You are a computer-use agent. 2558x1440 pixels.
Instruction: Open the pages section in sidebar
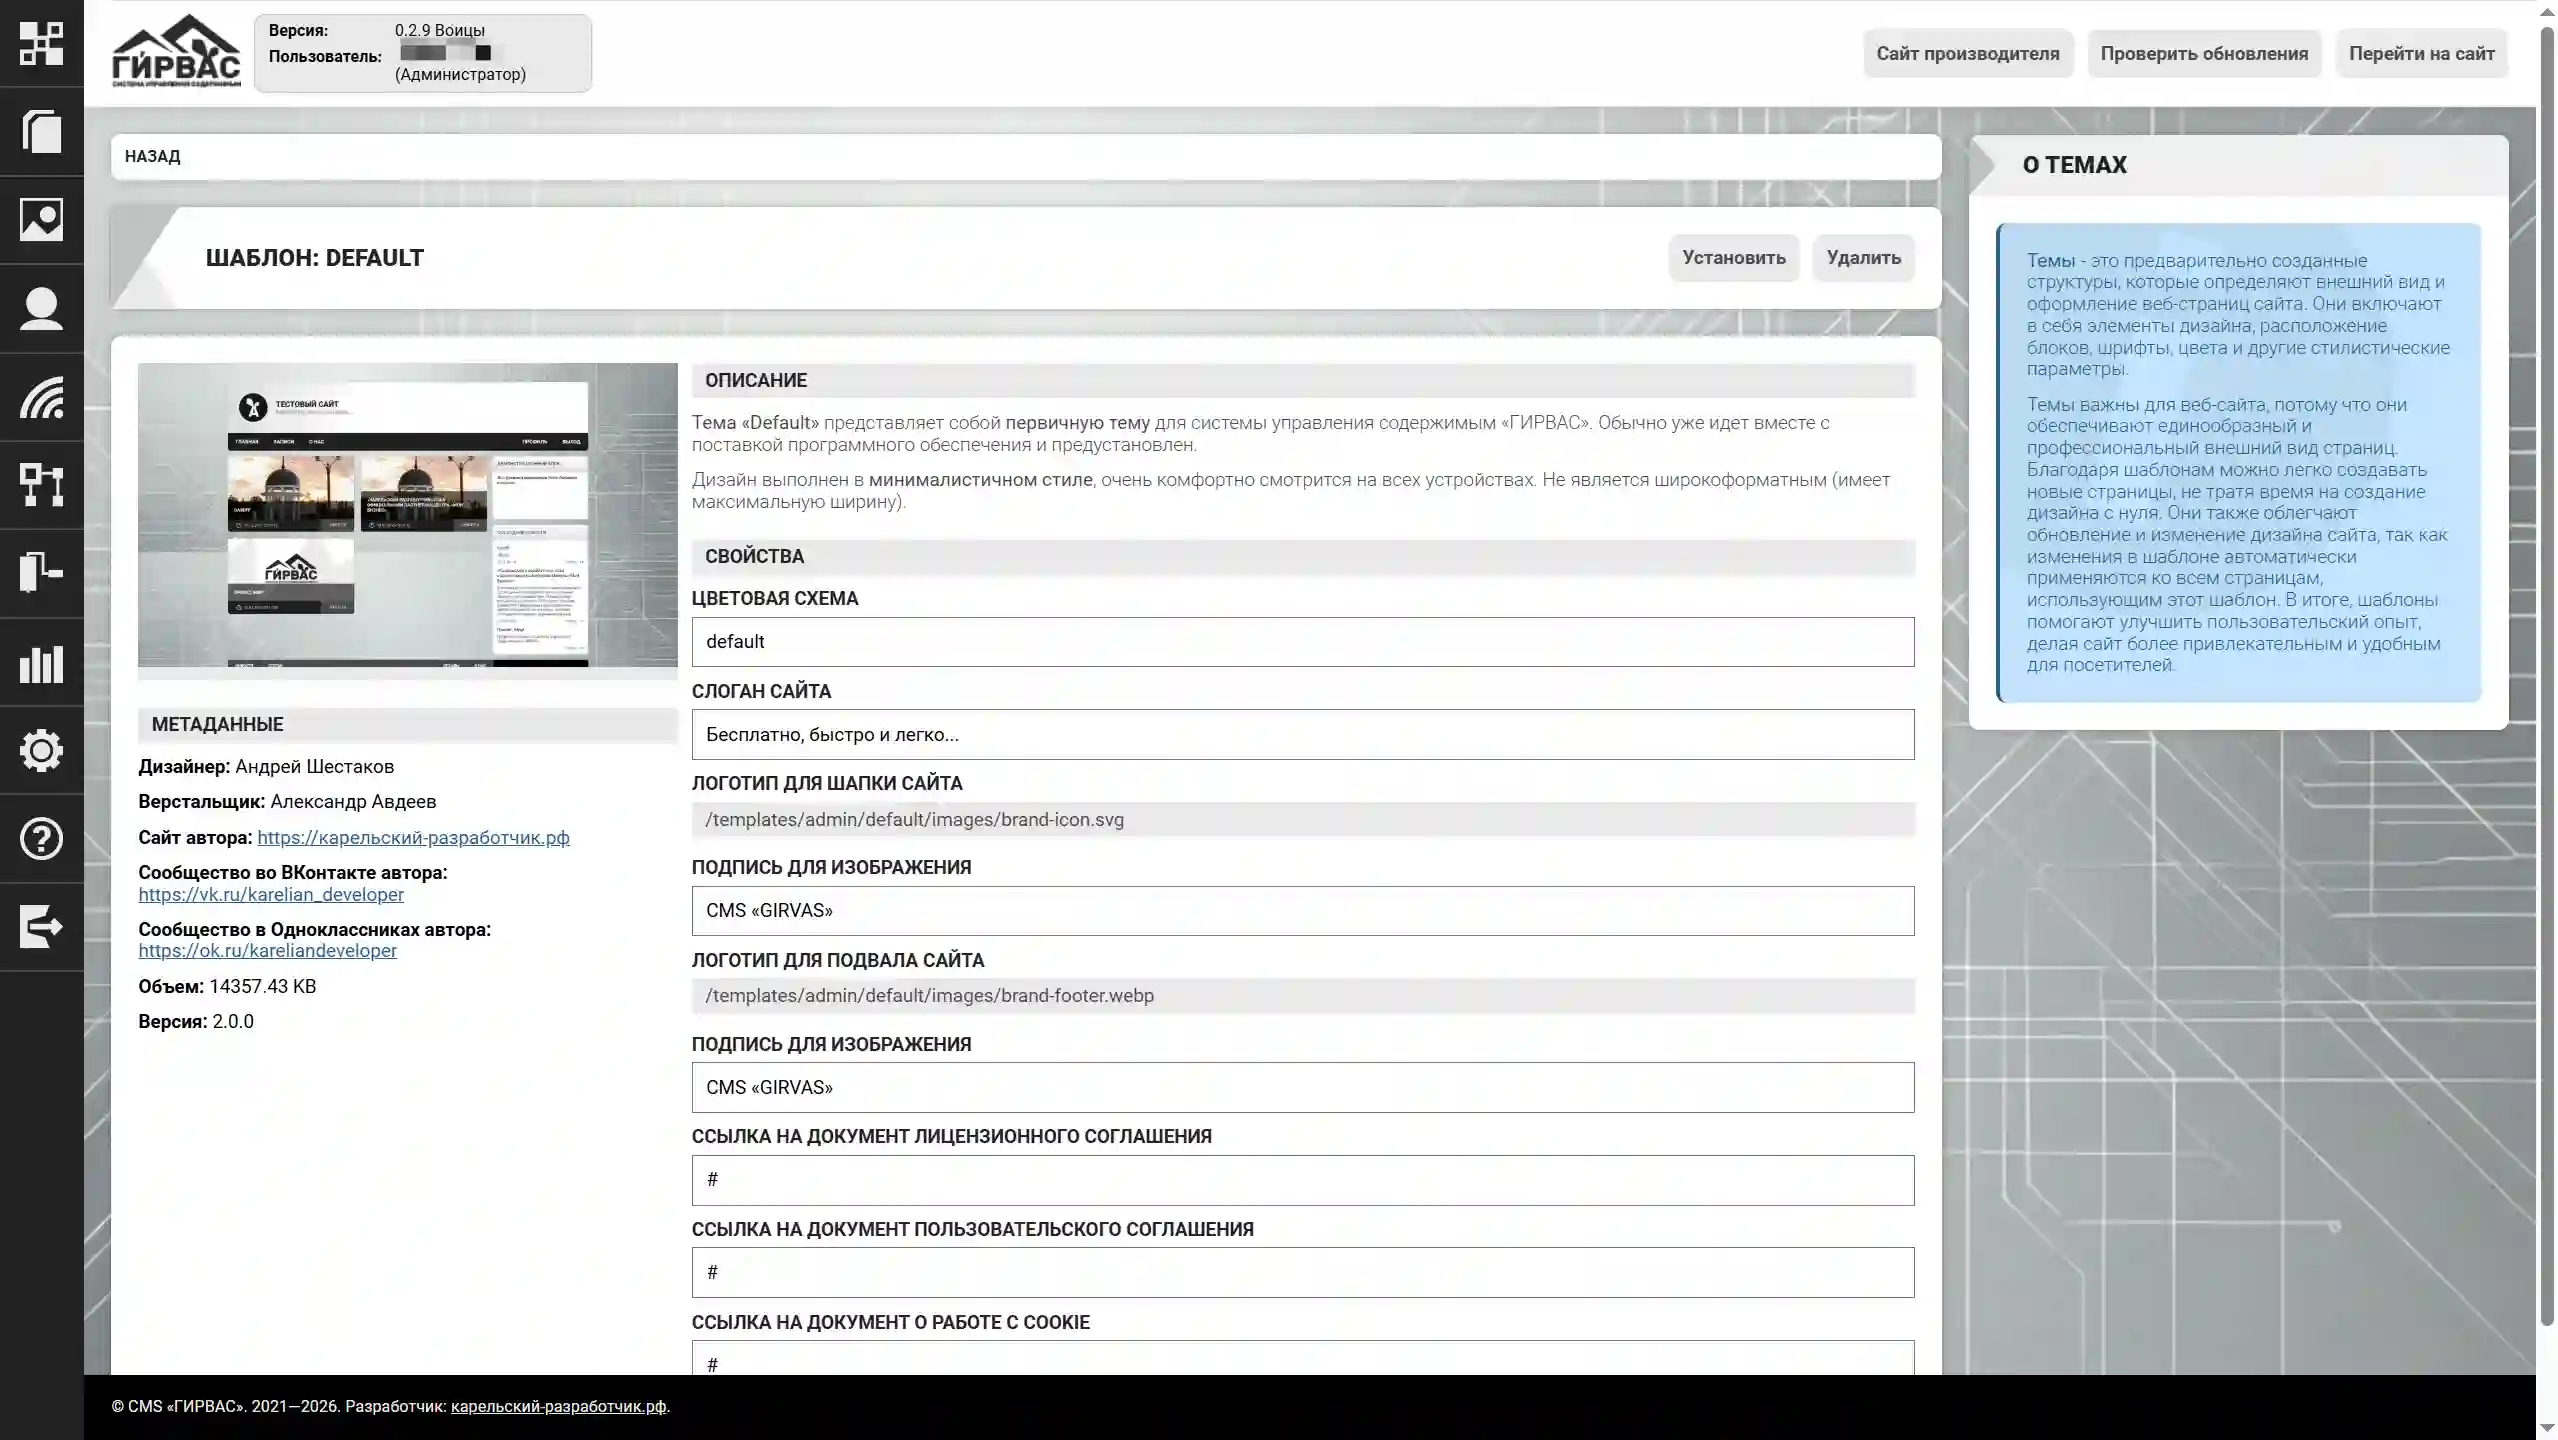point(41,131)
